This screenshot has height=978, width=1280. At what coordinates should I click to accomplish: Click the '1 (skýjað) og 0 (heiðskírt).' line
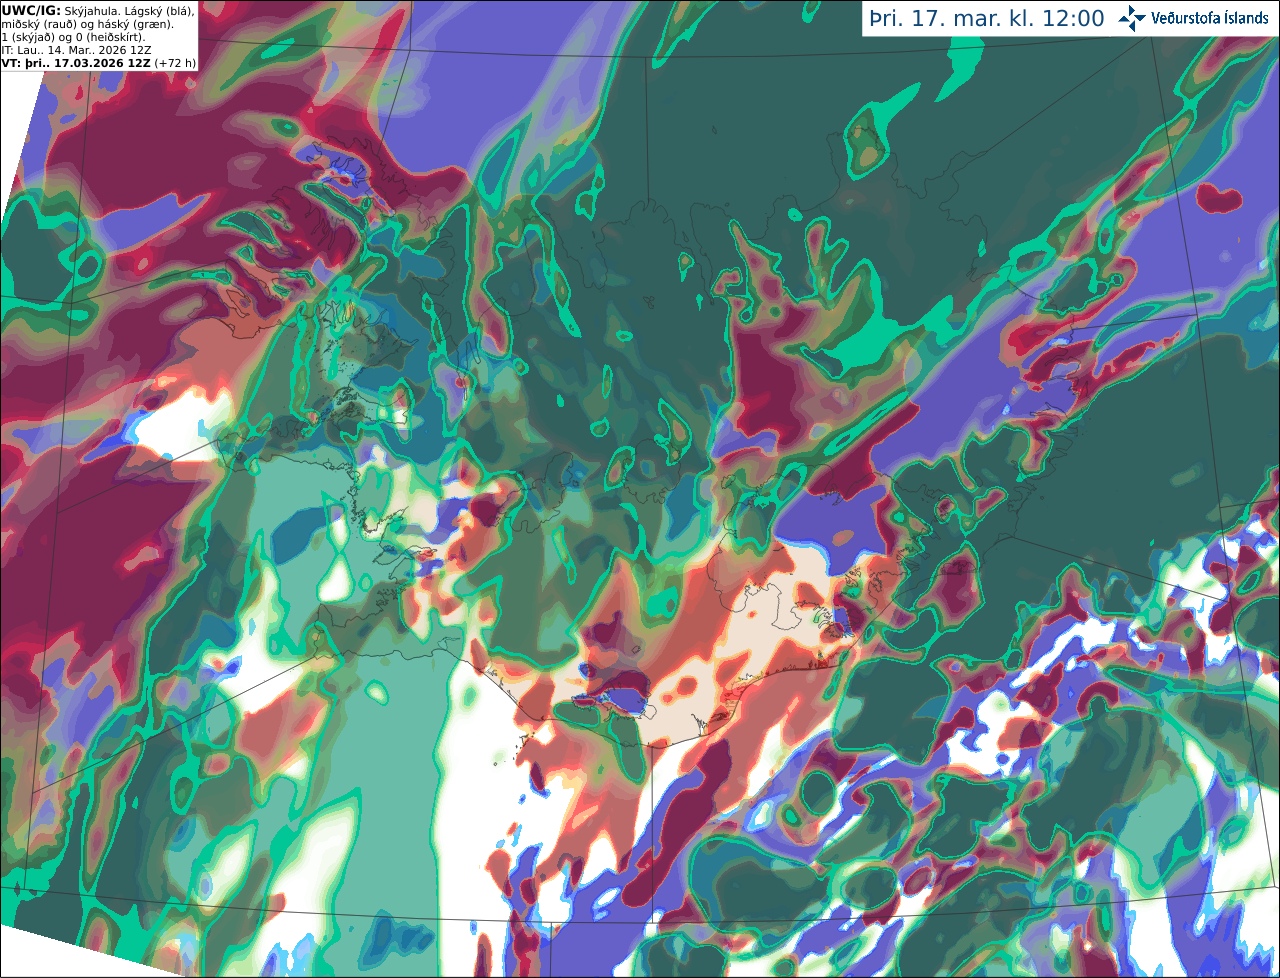(x=73, y=36)
